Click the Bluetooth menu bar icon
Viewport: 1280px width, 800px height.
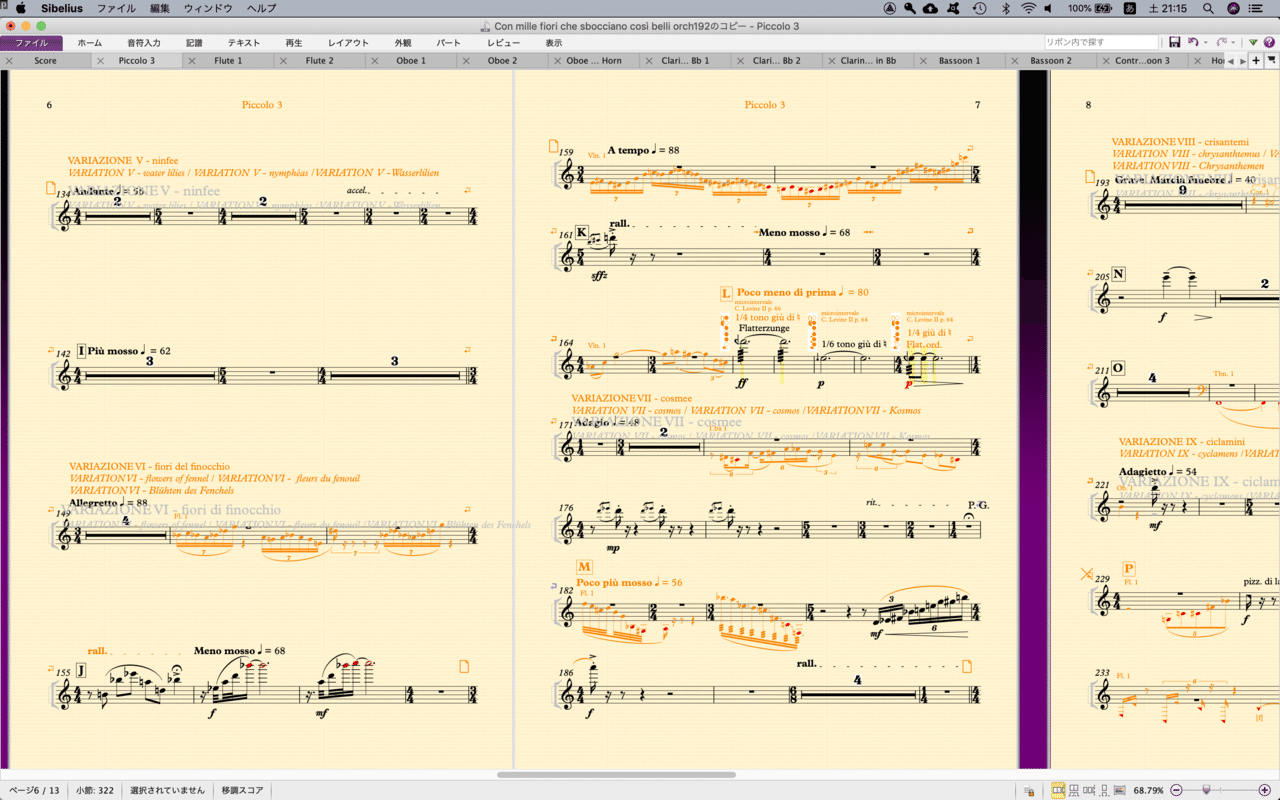point(1005,8)
